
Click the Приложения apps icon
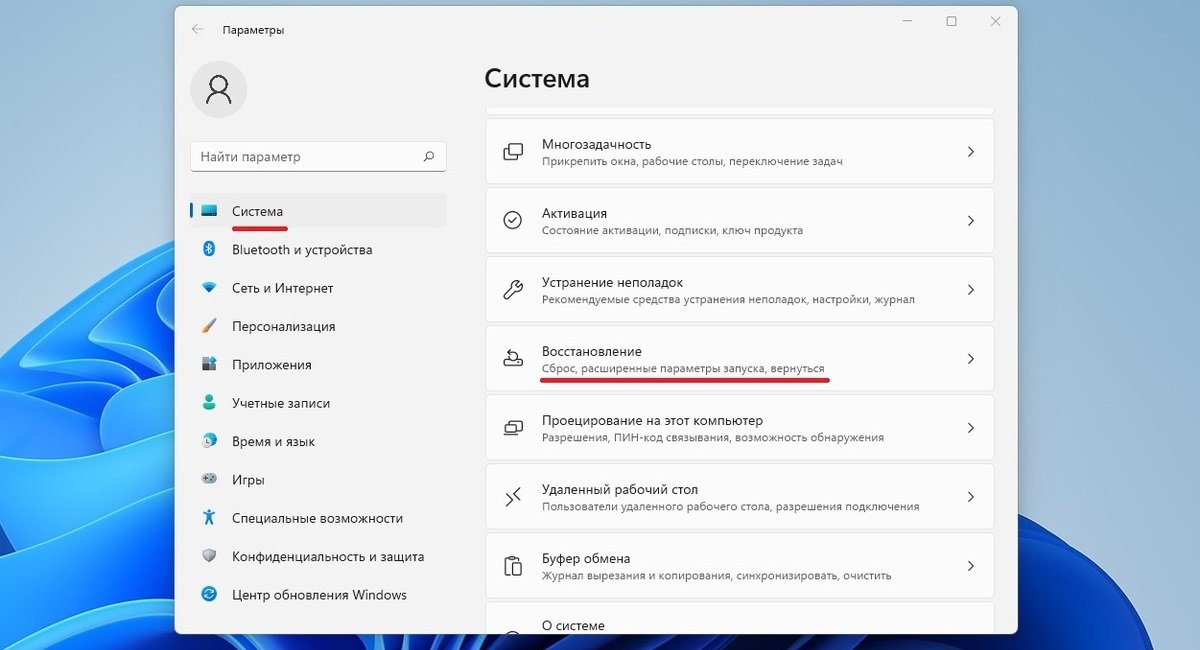tap(209, 364)
